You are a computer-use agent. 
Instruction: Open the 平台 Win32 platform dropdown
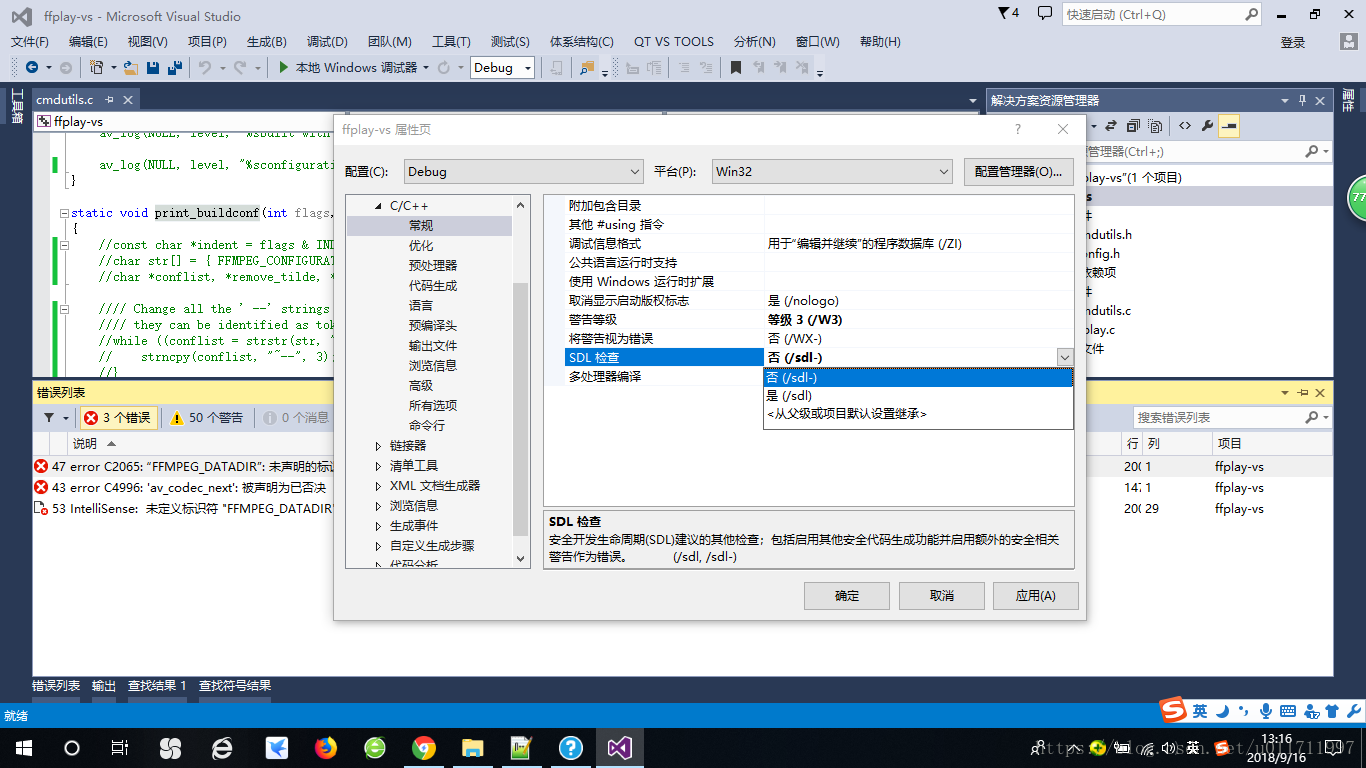[x=832, y=171]
